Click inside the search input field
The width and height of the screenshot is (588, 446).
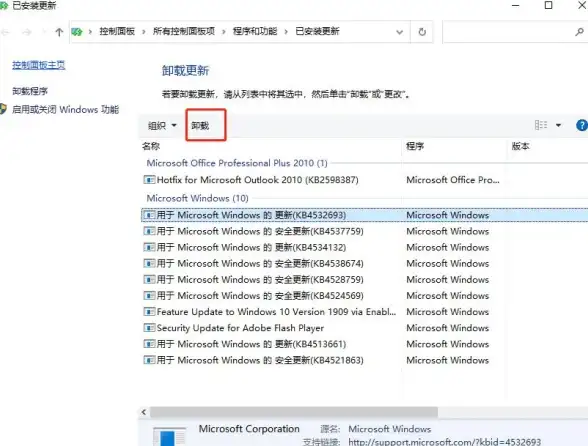508,32
